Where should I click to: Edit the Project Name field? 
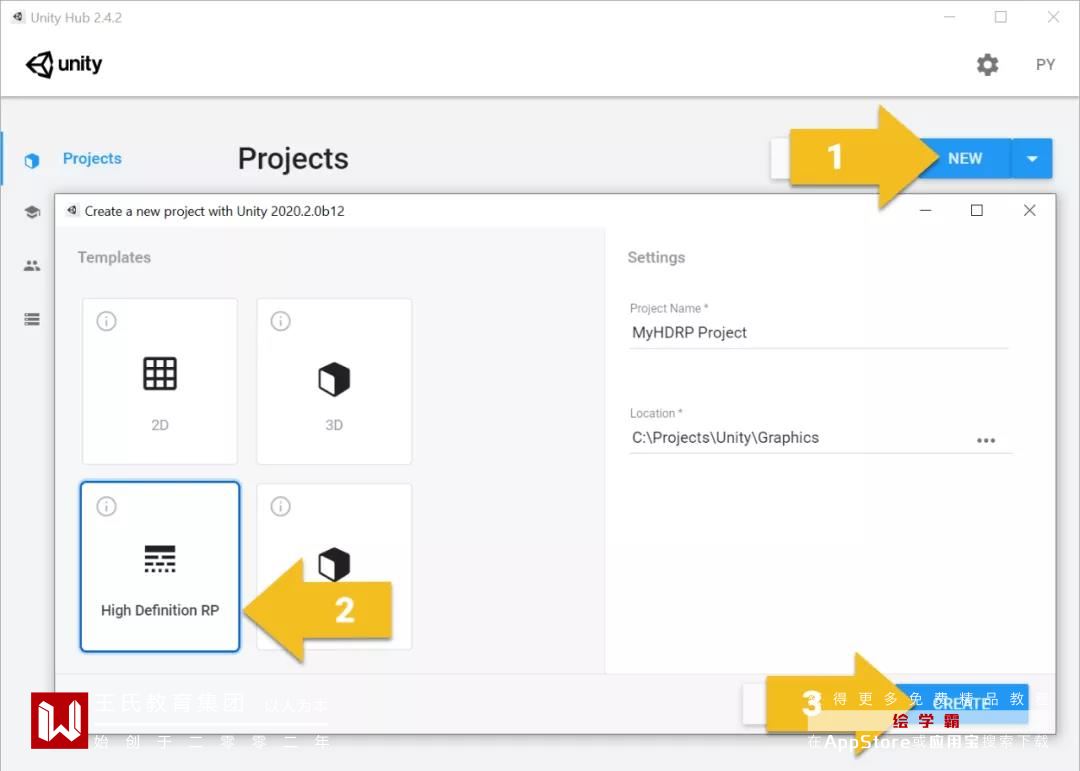(x=818, y=333)
